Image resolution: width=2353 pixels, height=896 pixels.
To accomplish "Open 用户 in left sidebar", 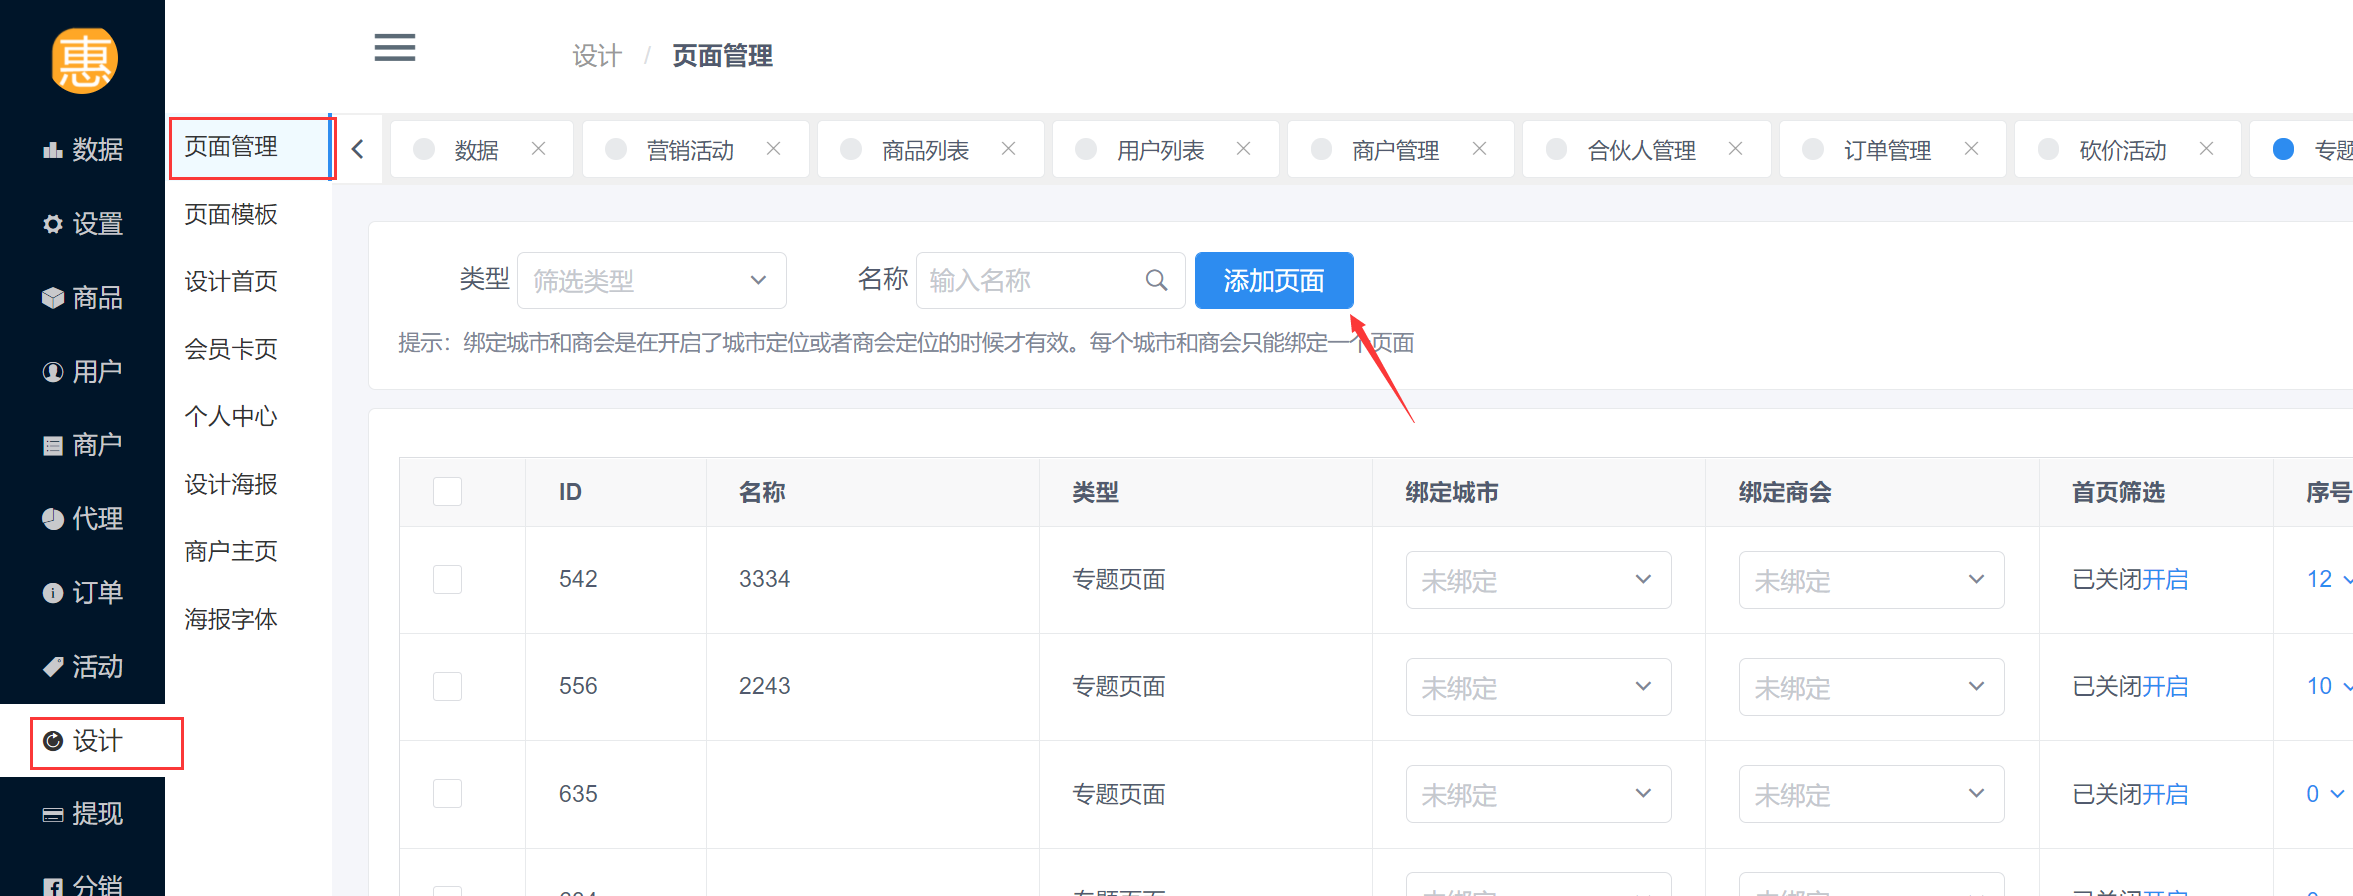I will [x=83, y=372].
